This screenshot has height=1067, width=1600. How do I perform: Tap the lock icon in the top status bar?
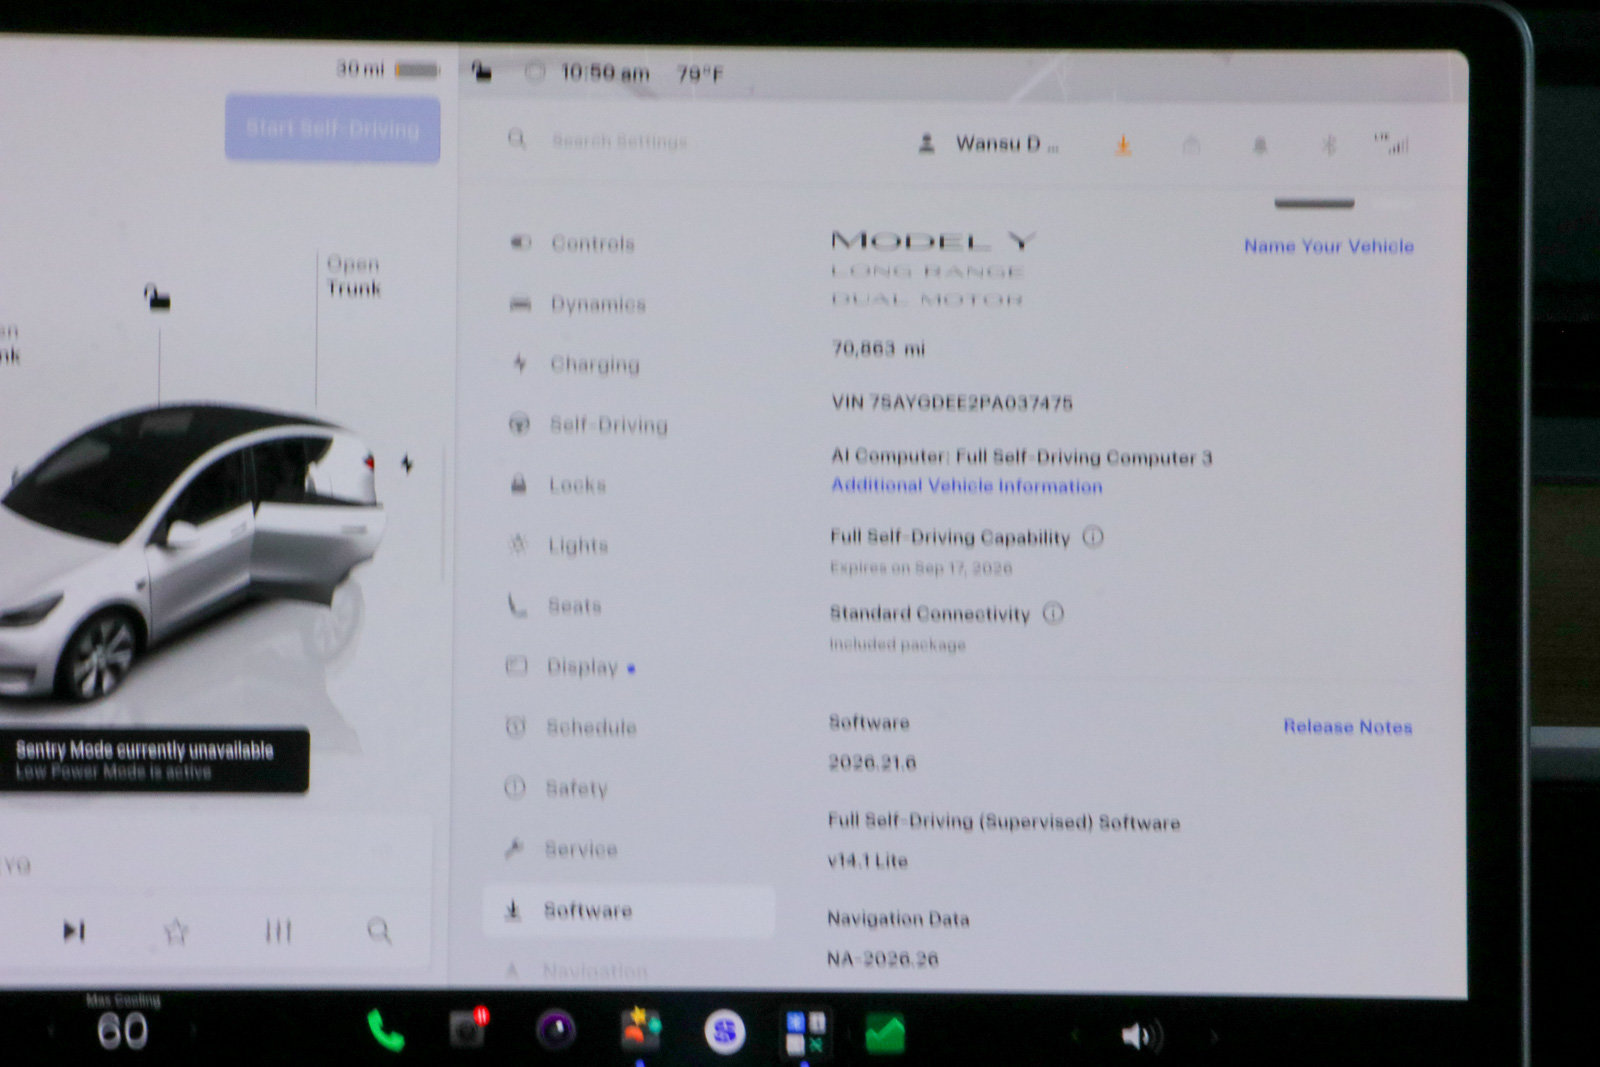tap(481, 71)
